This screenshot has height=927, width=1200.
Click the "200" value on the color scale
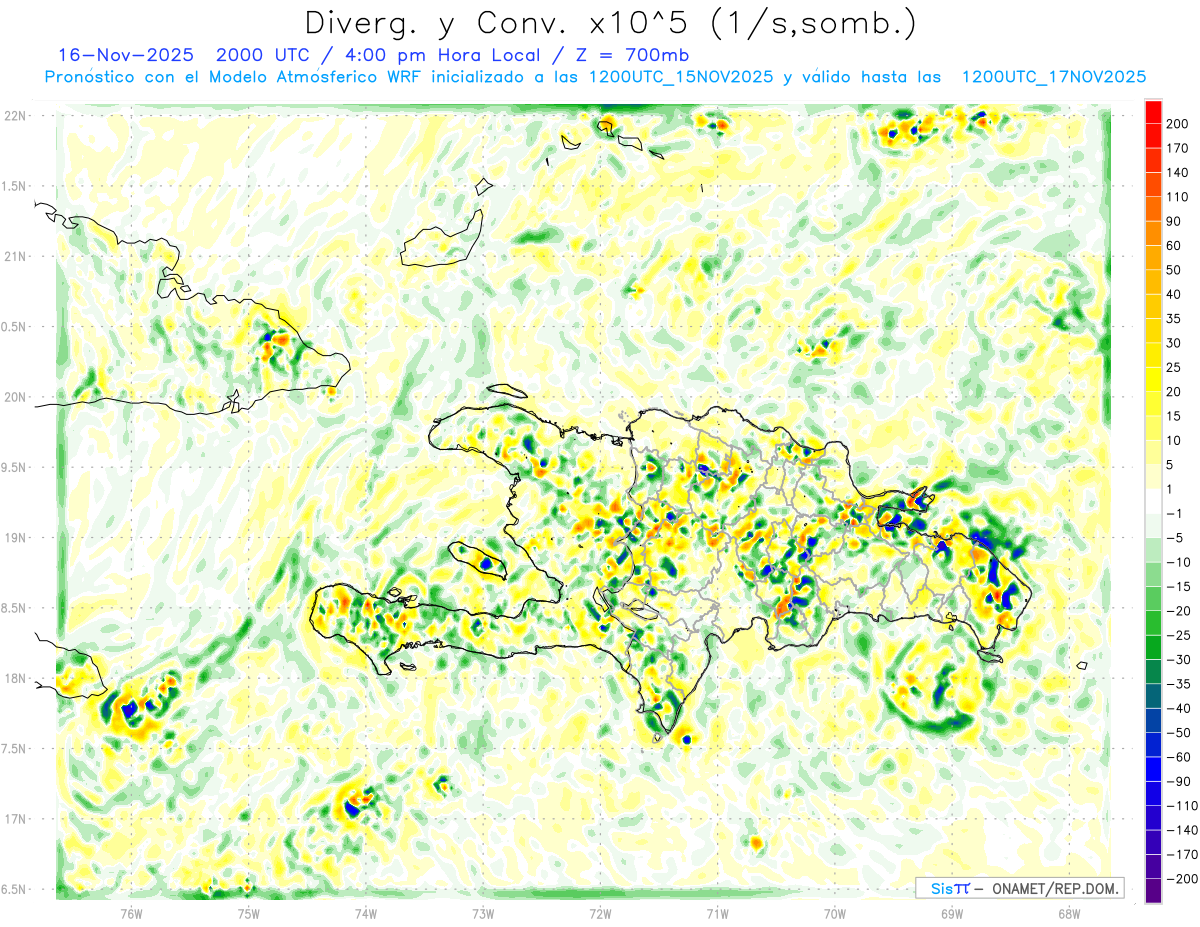tap(1178, 123)
